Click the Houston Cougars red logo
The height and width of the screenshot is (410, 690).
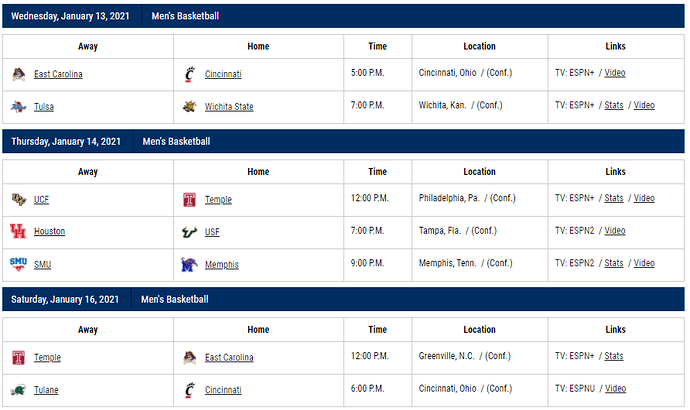[18, 231]
